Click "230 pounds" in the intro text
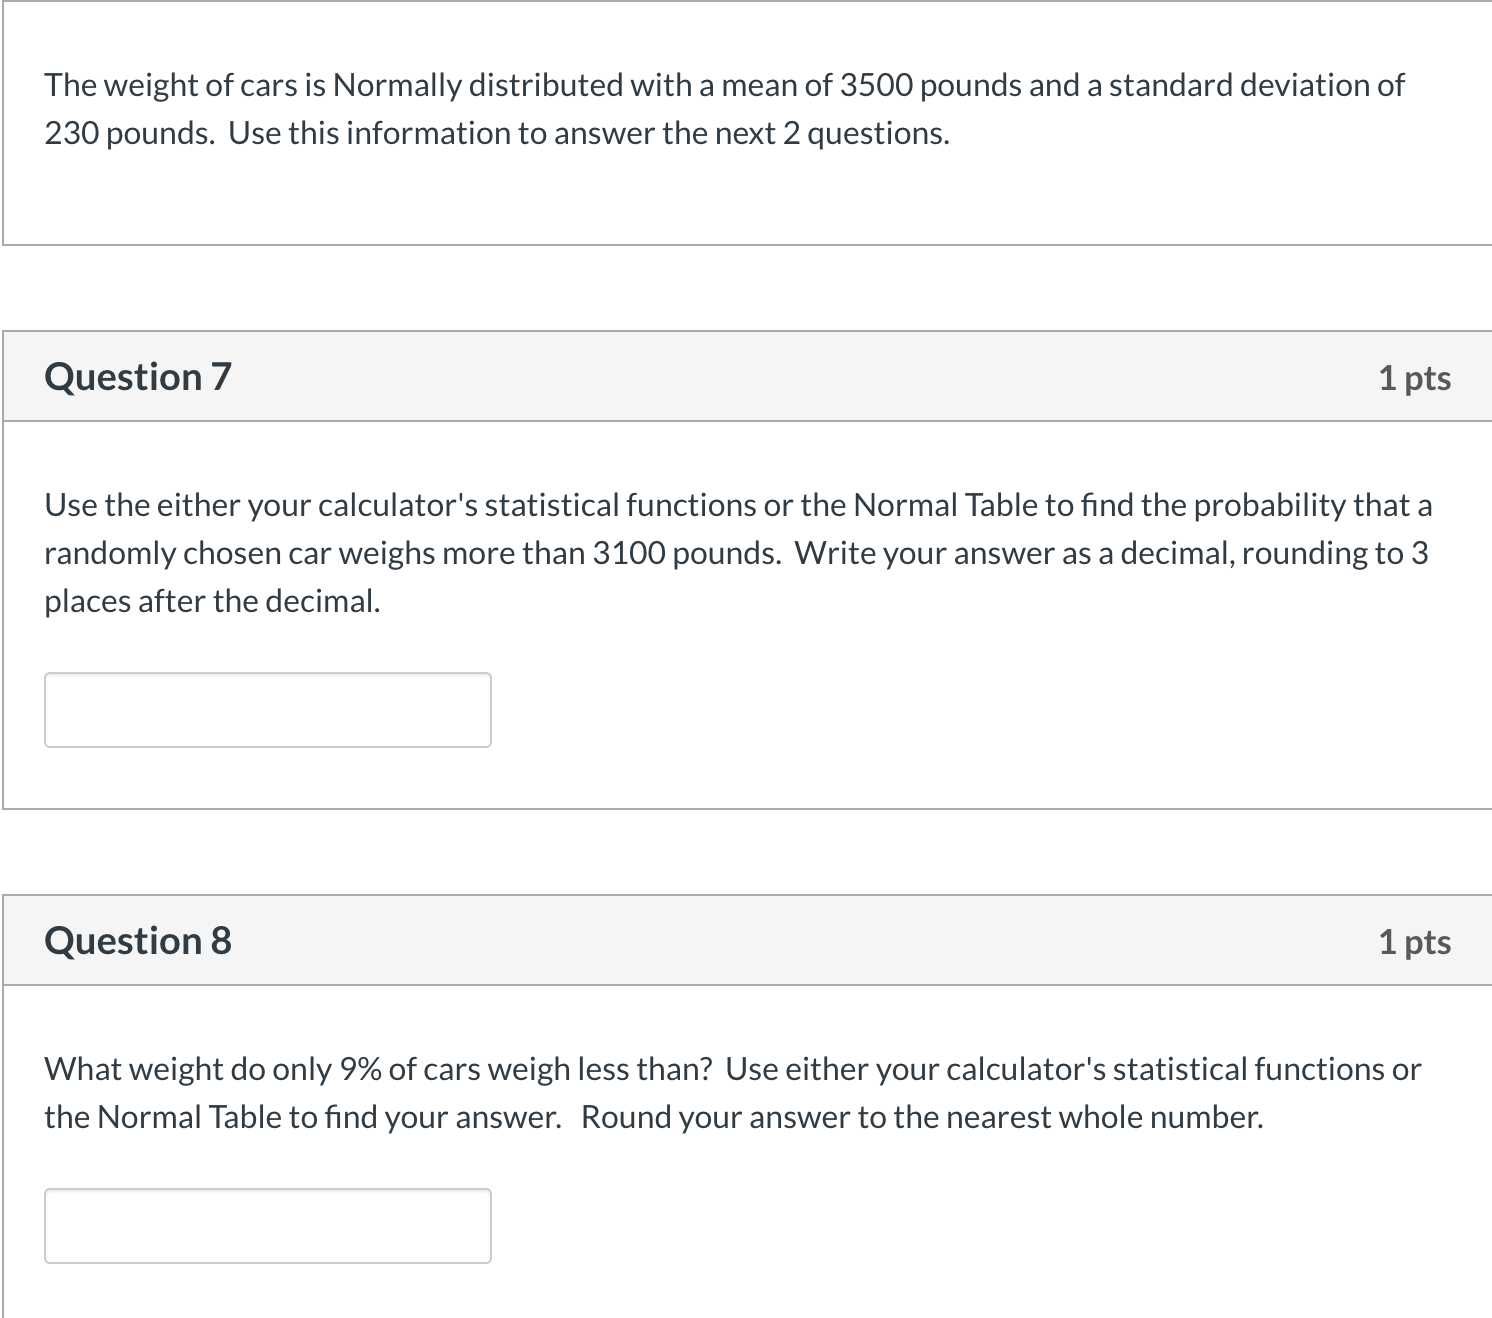This screenshot has width=1492, height=1318. click(x=128, y=134)
